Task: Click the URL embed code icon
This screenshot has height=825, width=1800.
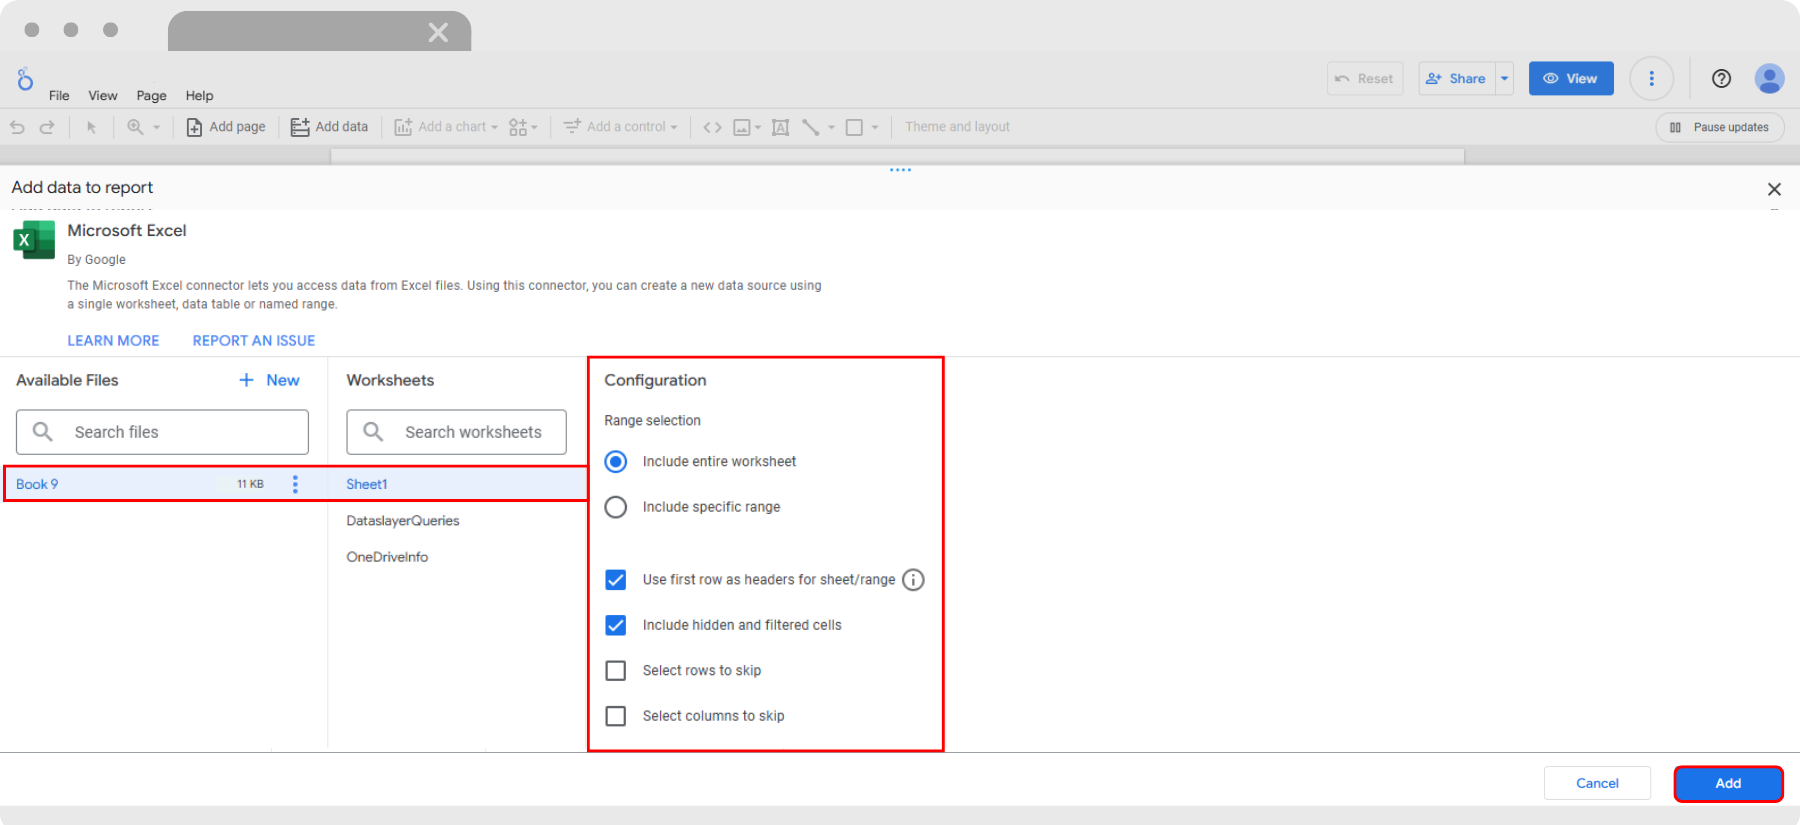Action: coord(712,127)
